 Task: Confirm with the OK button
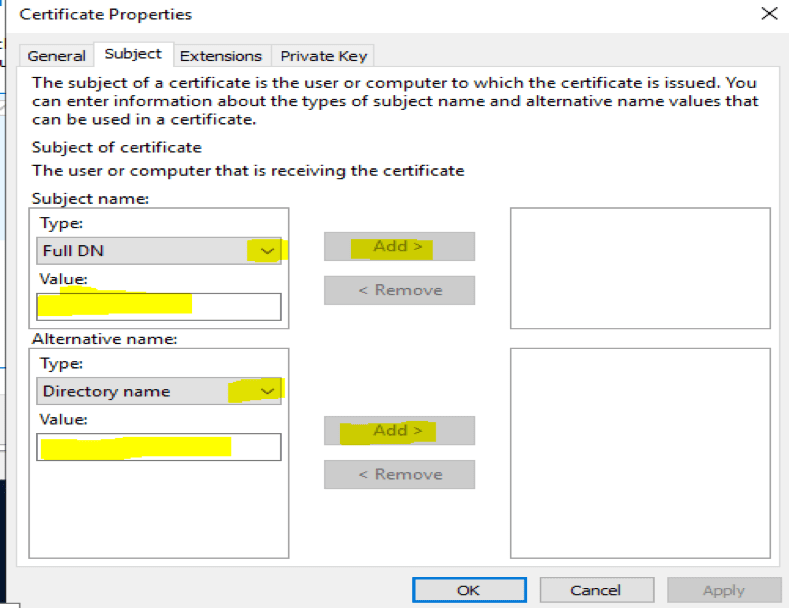pos(468,590)
